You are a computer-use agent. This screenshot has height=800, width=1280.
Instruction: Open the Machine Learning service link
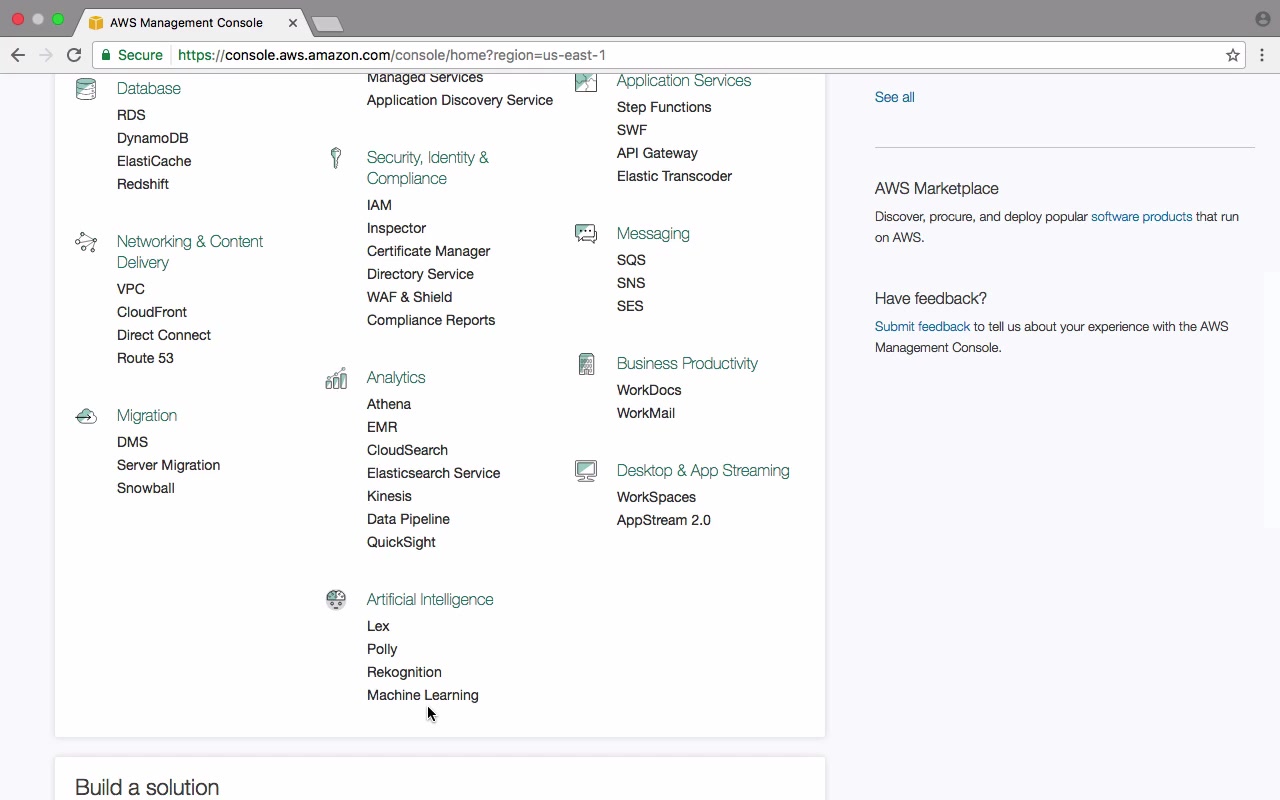[x=422, y=695]
